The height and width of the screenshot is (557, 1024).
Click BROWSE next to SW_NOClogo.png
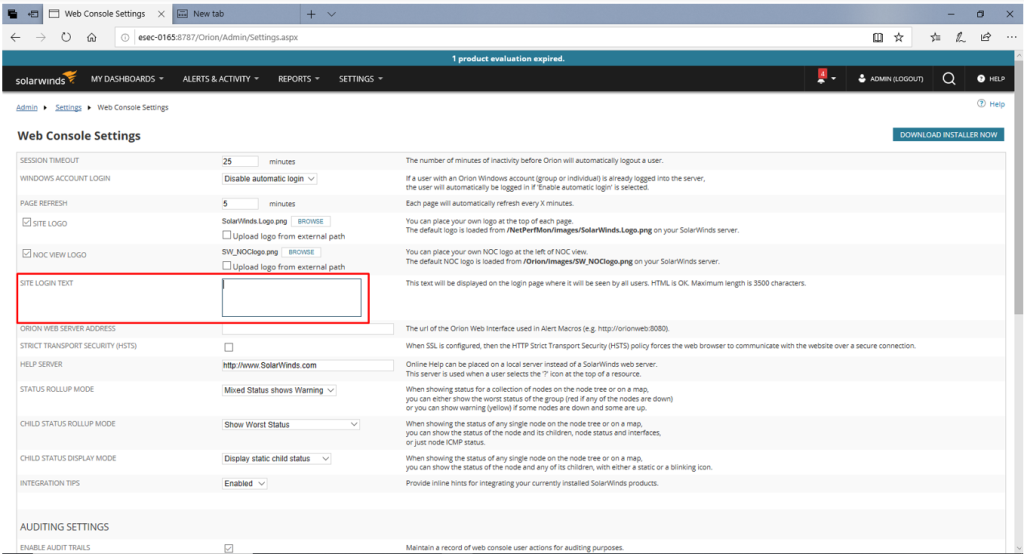301,252
